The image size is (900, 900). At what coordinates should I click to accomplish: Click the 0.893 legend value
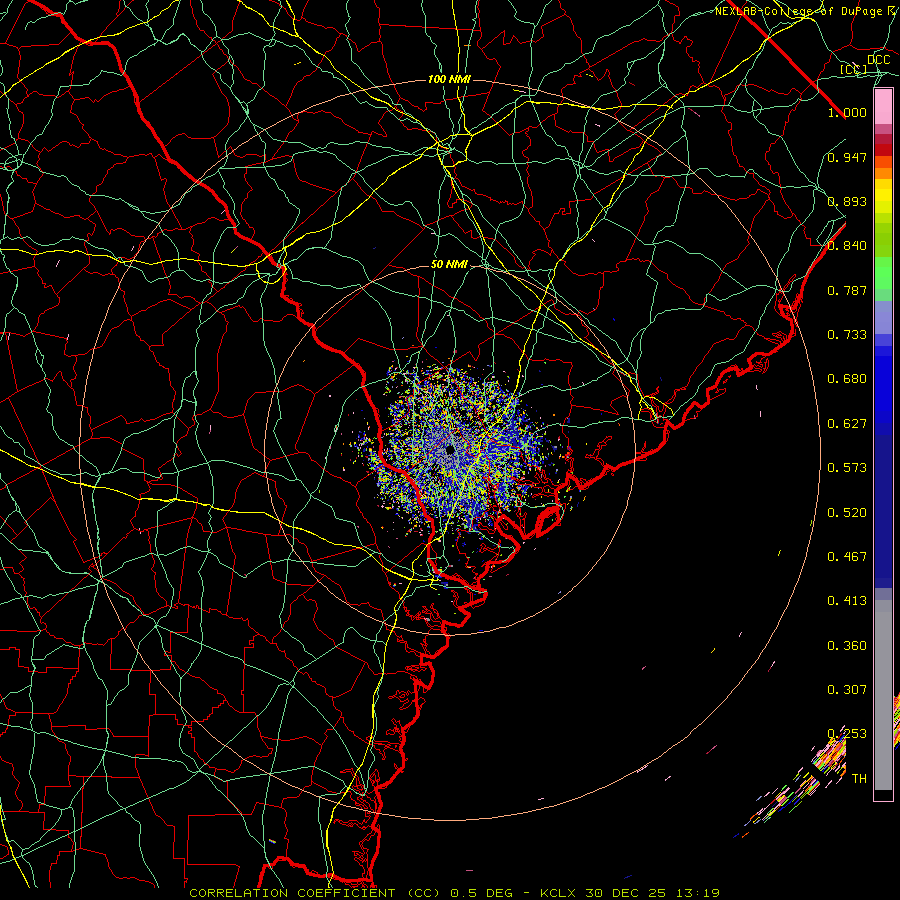[x=847, y=201]
